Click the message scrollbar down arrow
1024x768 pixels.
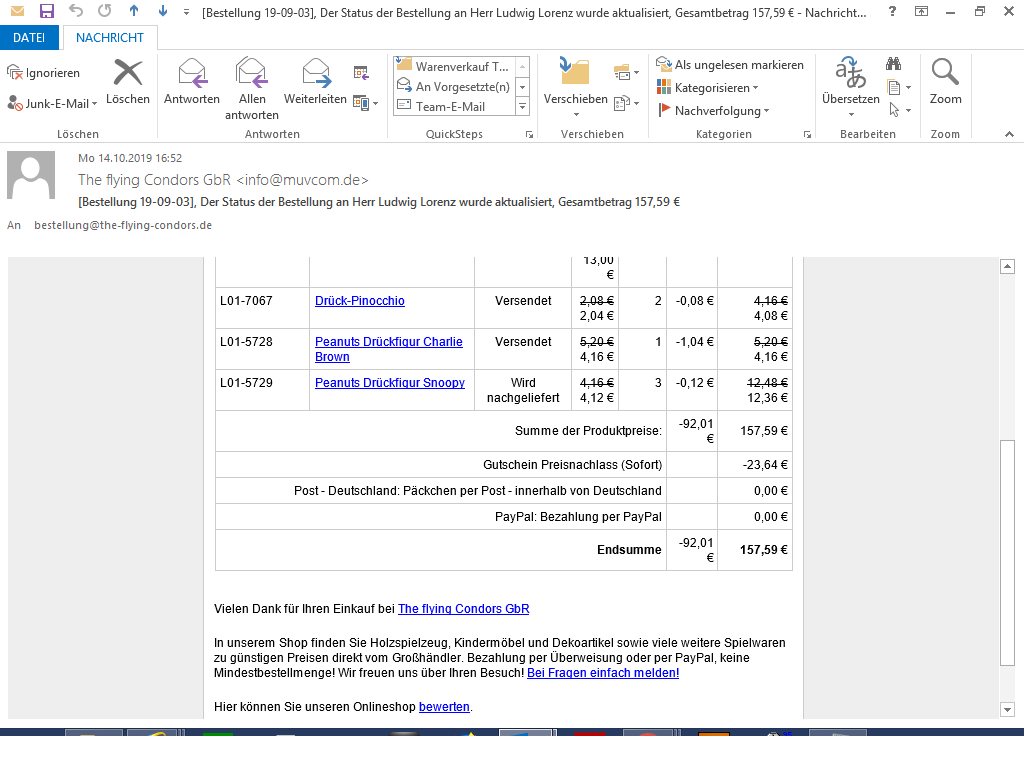tap(1008, 709)
